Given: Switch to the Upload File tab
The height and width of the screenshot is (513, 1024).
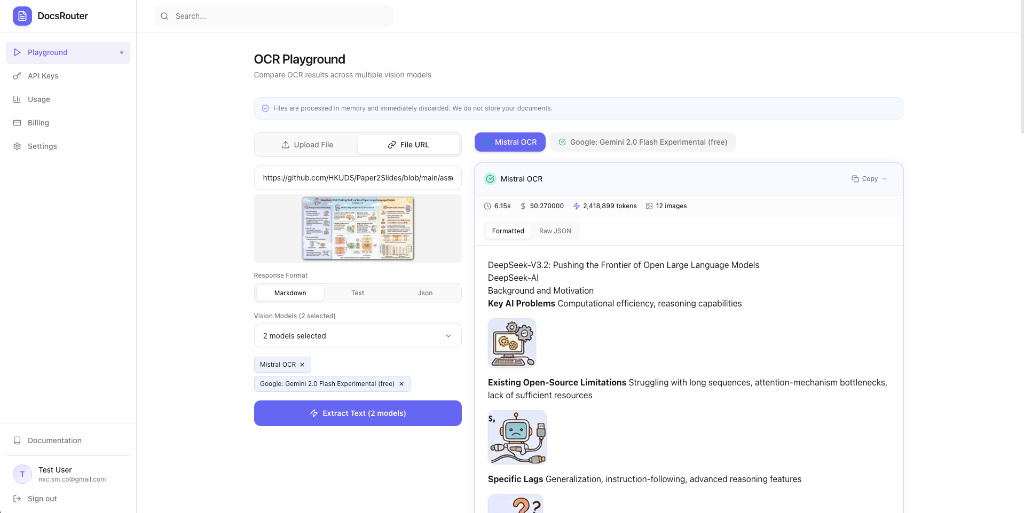Looking at the screenshot, I should [307, 144].
